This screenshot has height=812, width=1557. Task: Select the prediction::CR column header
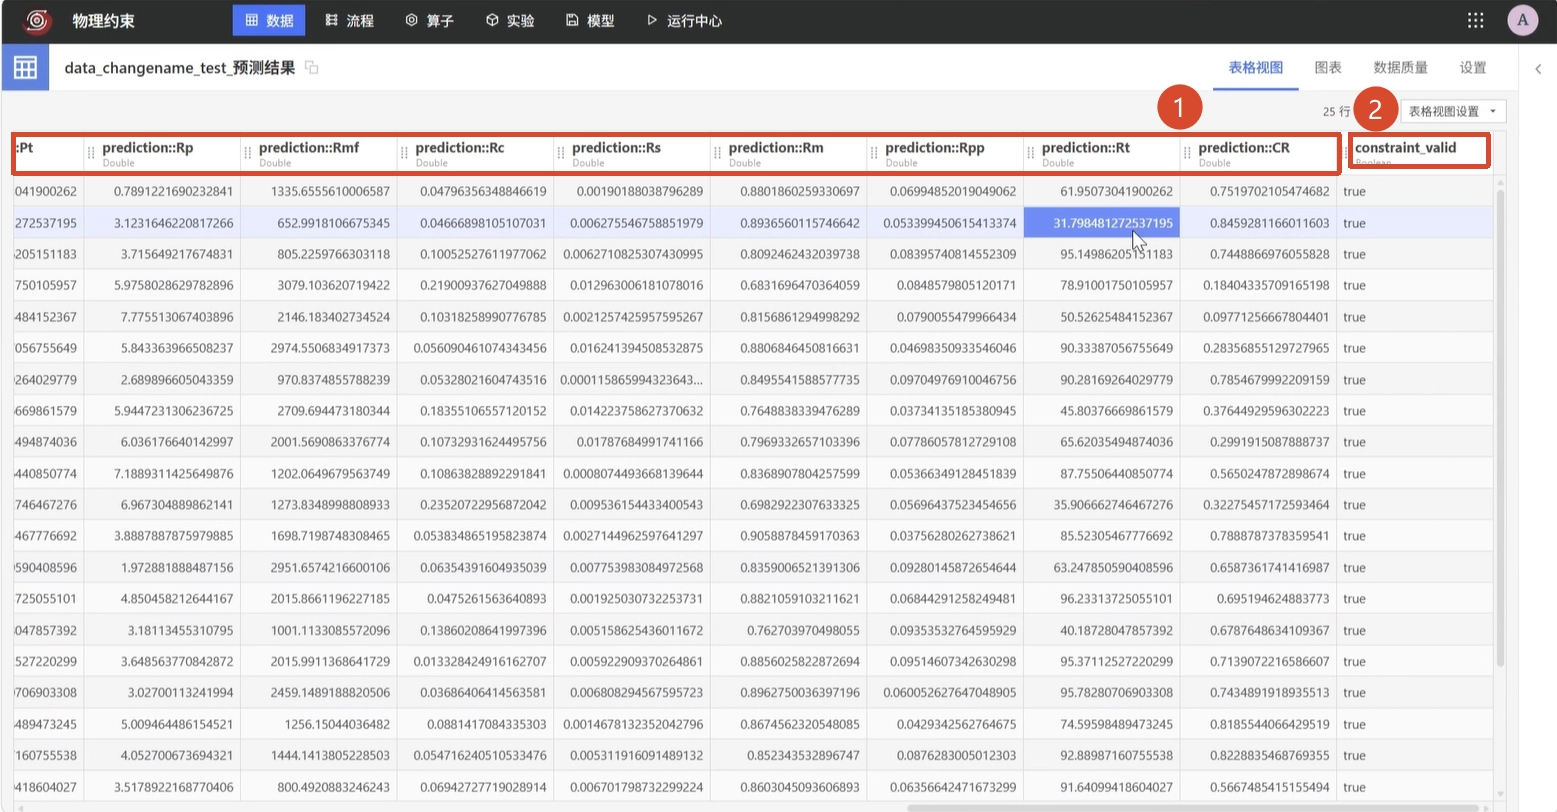(1258, 153)
